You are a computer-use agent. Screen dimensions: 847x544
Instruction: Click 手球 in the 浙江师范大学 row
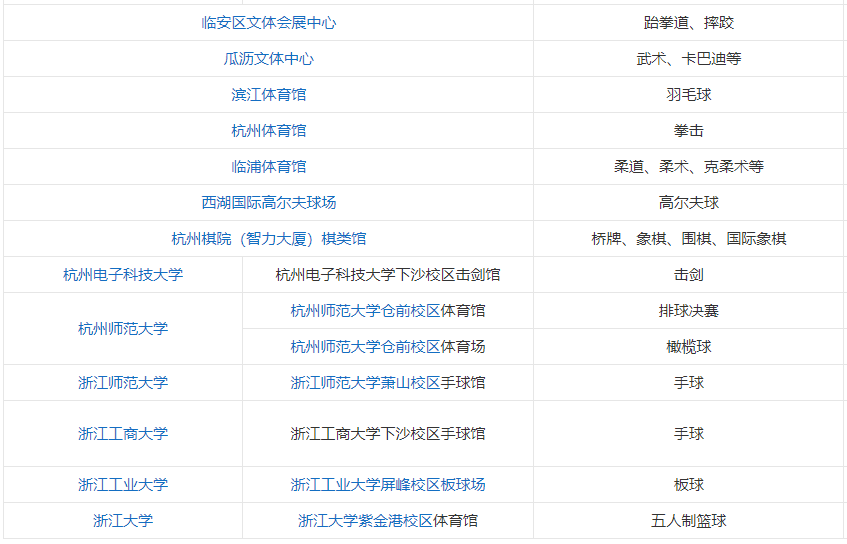tap(689, 382)
